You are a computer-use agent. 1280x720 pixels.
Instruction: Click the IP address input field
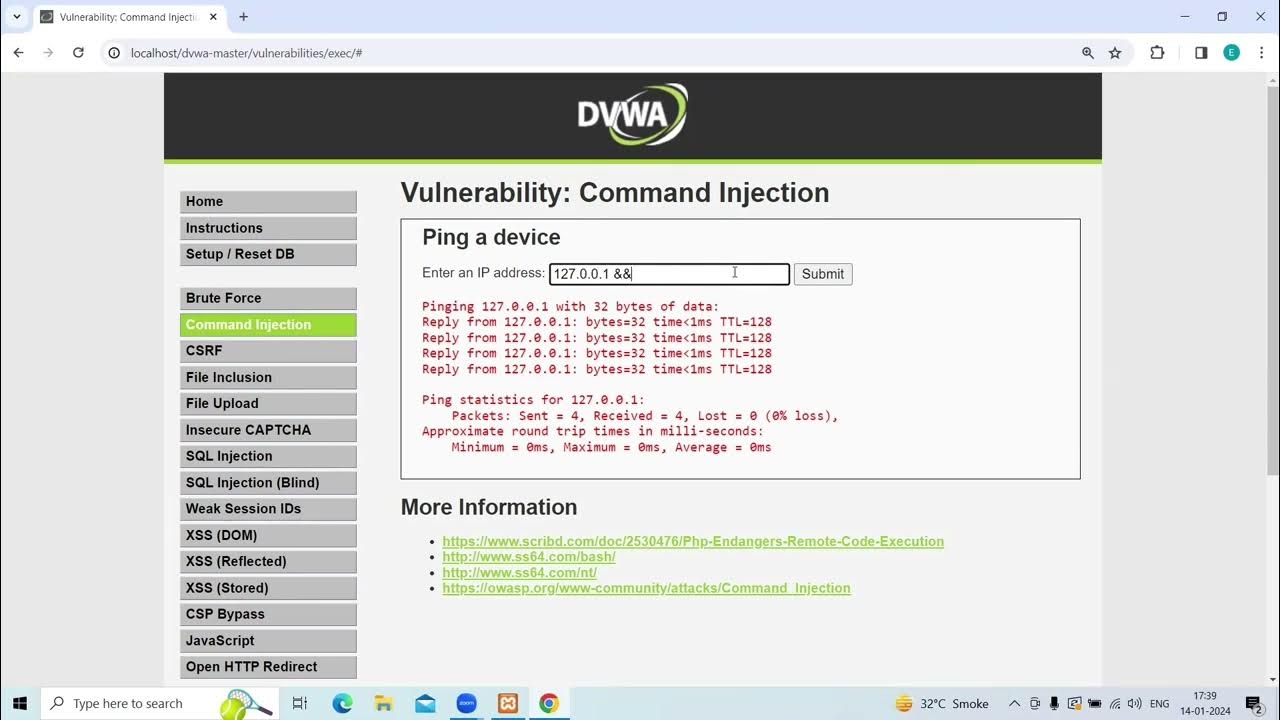(669, 274)
